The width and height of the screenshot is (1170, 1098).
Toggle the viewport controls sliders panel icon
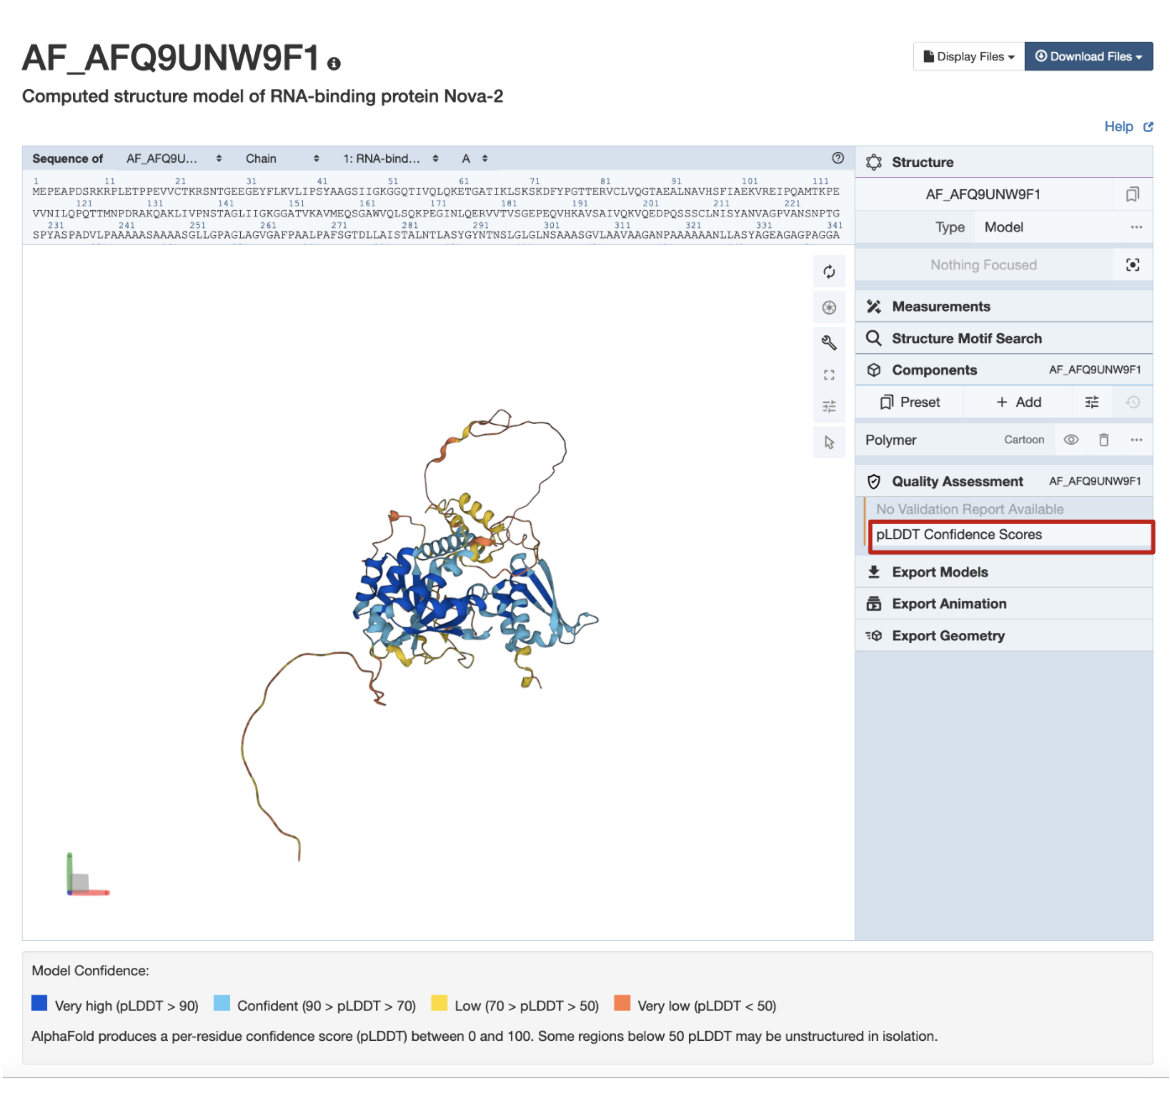[829, 407]
